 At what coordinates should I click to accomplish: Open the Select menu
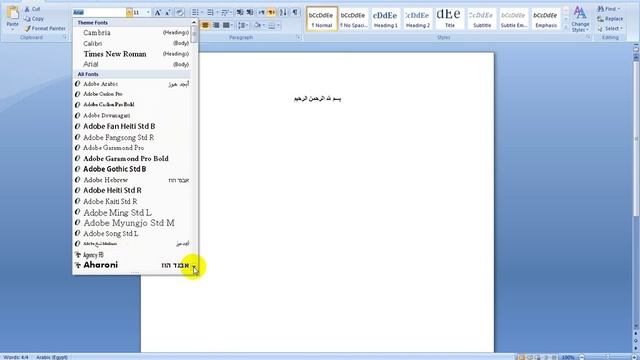[x=610, y=29]
